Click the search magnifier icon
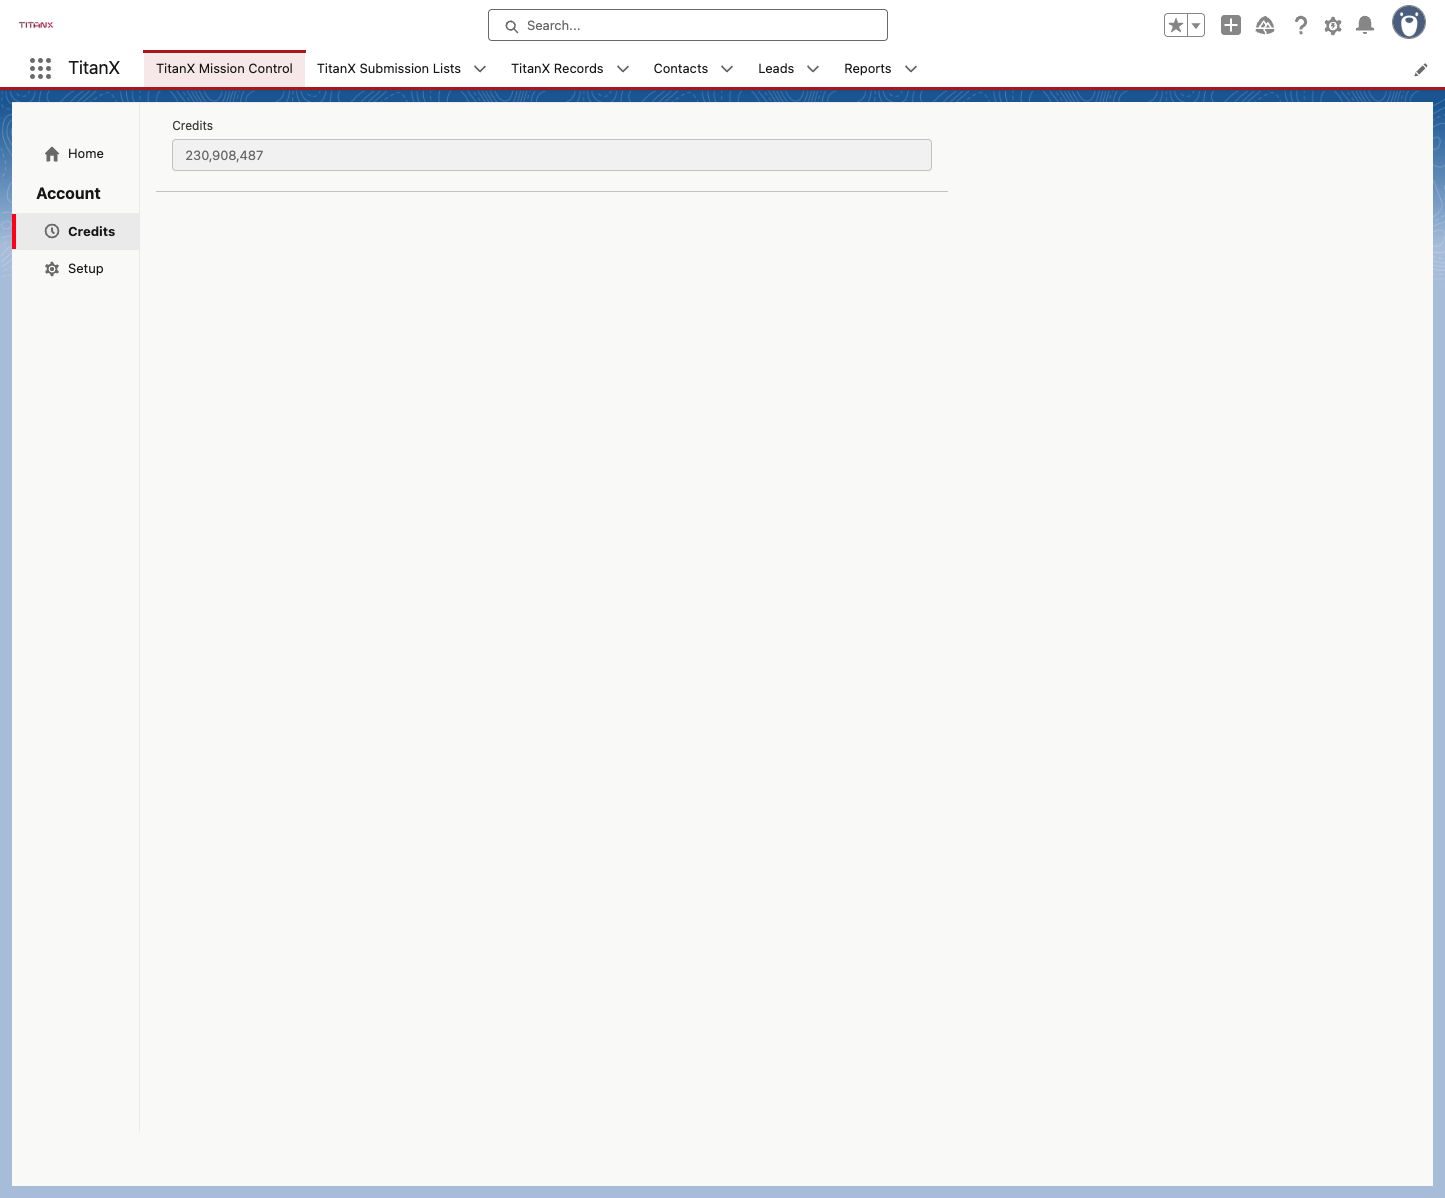 511,26
